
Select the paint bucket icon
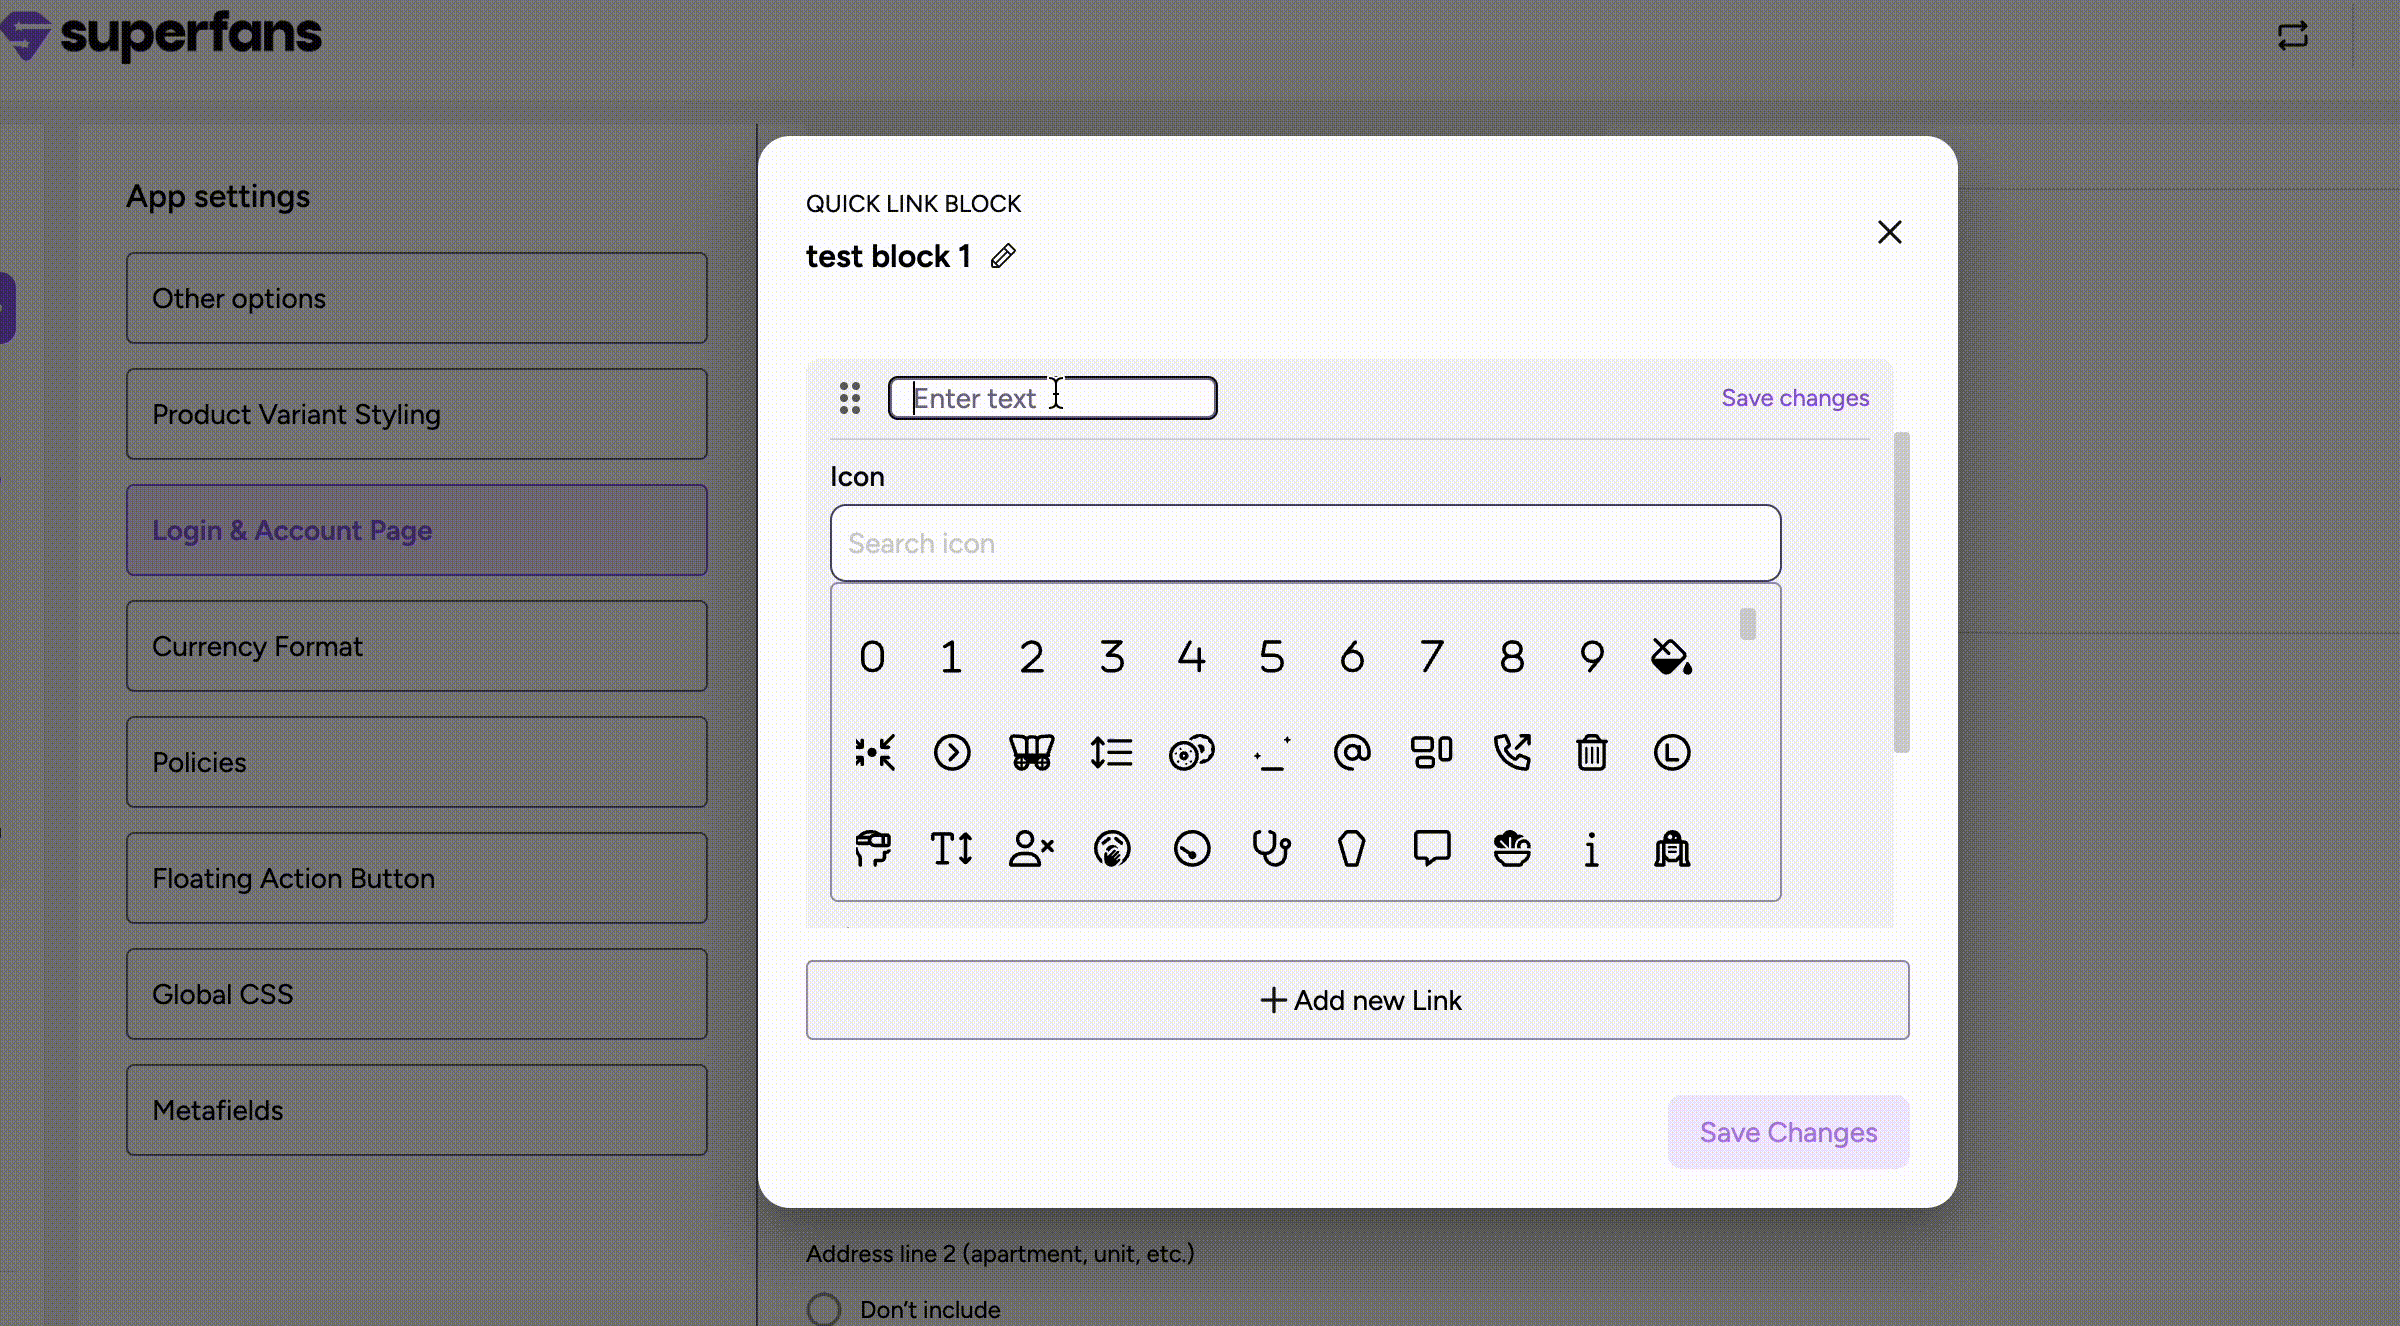pyautogui.click(x=1670, y=657)
